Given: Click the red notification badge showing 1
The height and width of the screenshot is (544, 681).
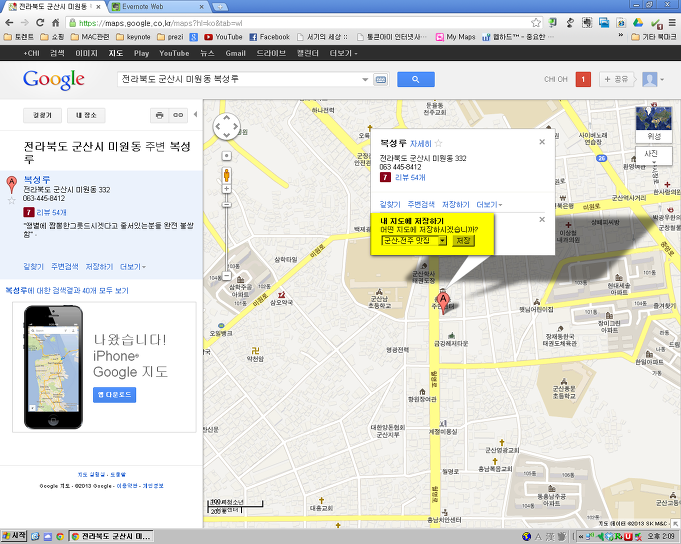Looking at the screenshot, I should pos(583,79).
